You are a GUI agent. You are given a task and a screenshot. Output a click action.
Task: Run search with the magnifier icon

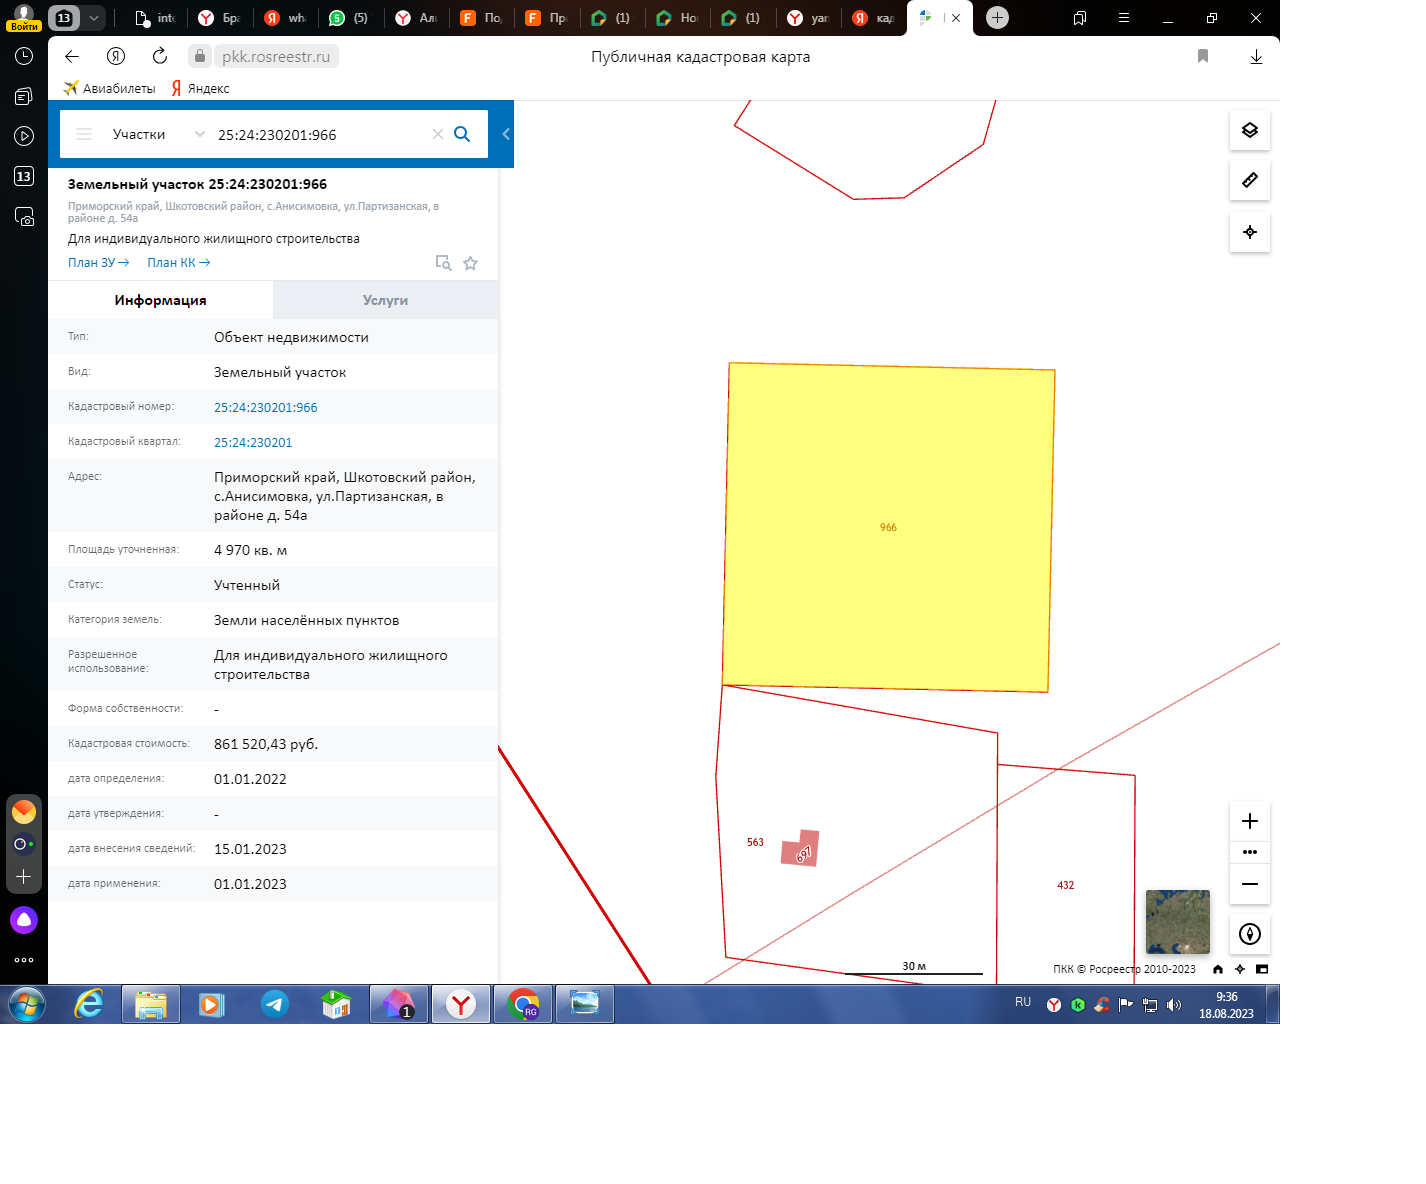462,134
